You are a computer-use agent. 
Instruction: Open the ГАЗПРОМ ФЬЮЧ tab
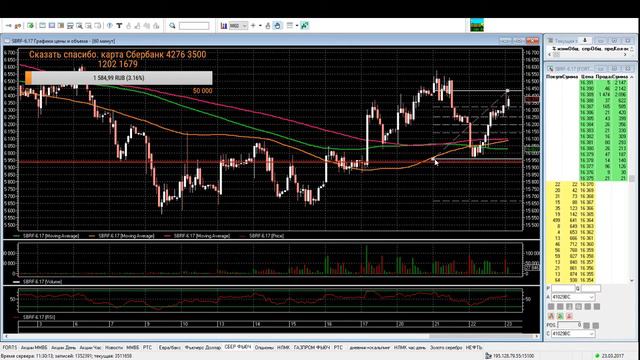tap(311, 348)
